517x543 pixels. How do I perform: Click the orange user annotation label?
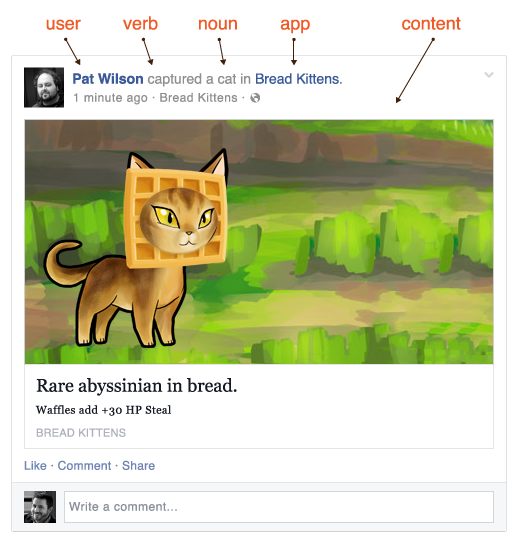pyautogui.click(x=63, y=24)
